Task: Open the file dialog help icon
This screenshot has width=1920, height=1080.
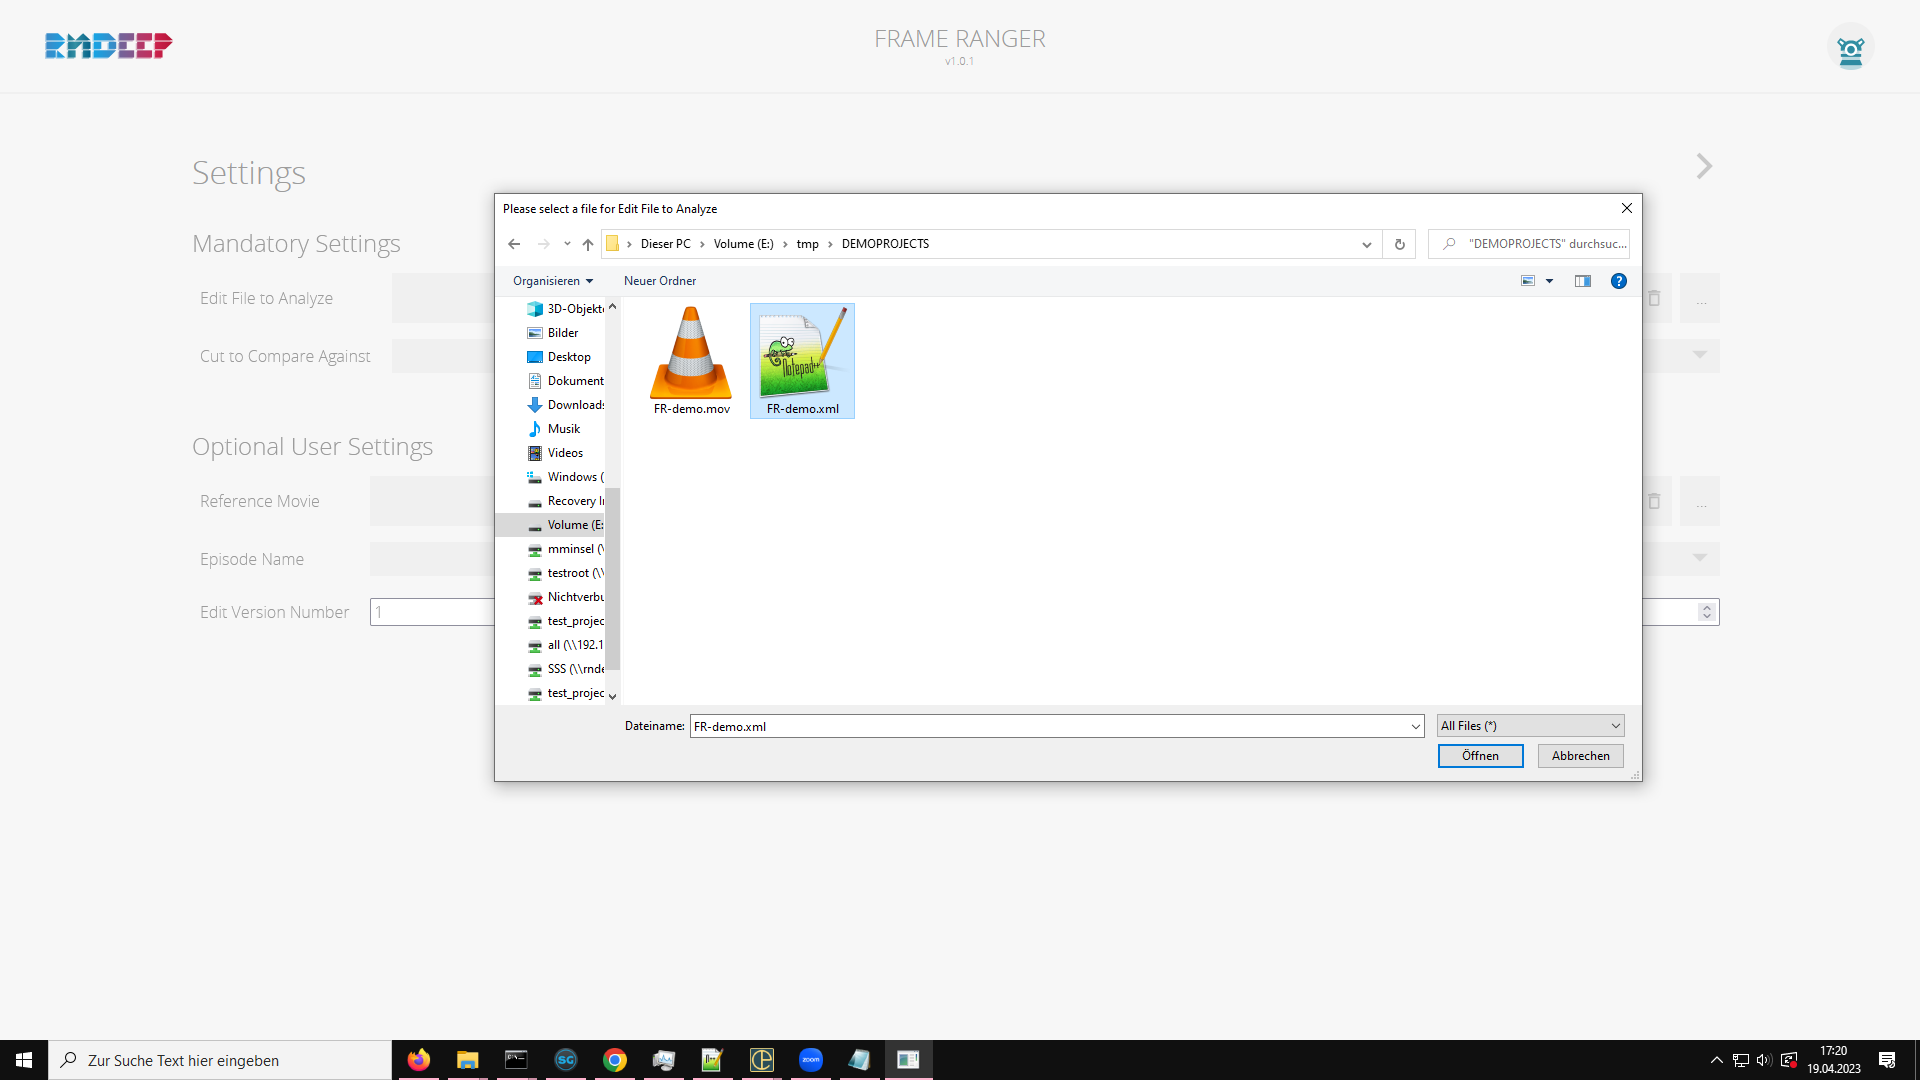Action: [x=1618, y=281]
